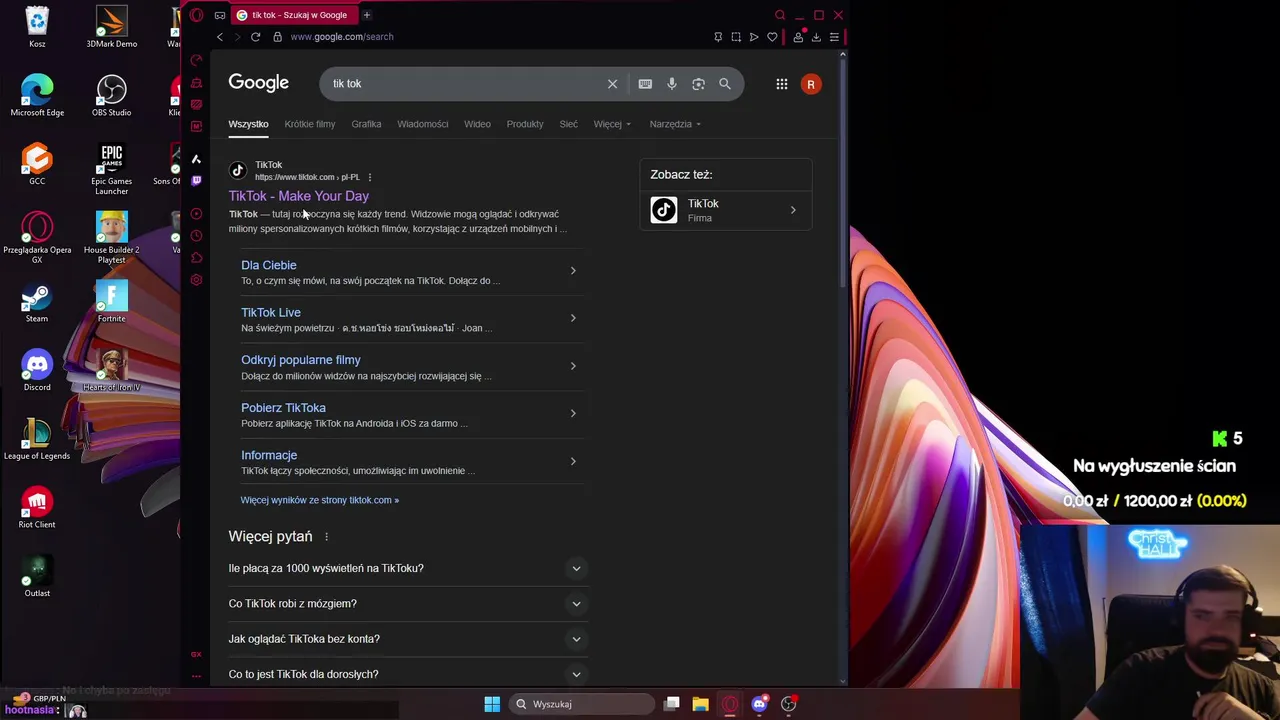Viewport: 1280px width, 720px height.
Task: Open the Opera account profile icon
Action: (x=798, y=37)
